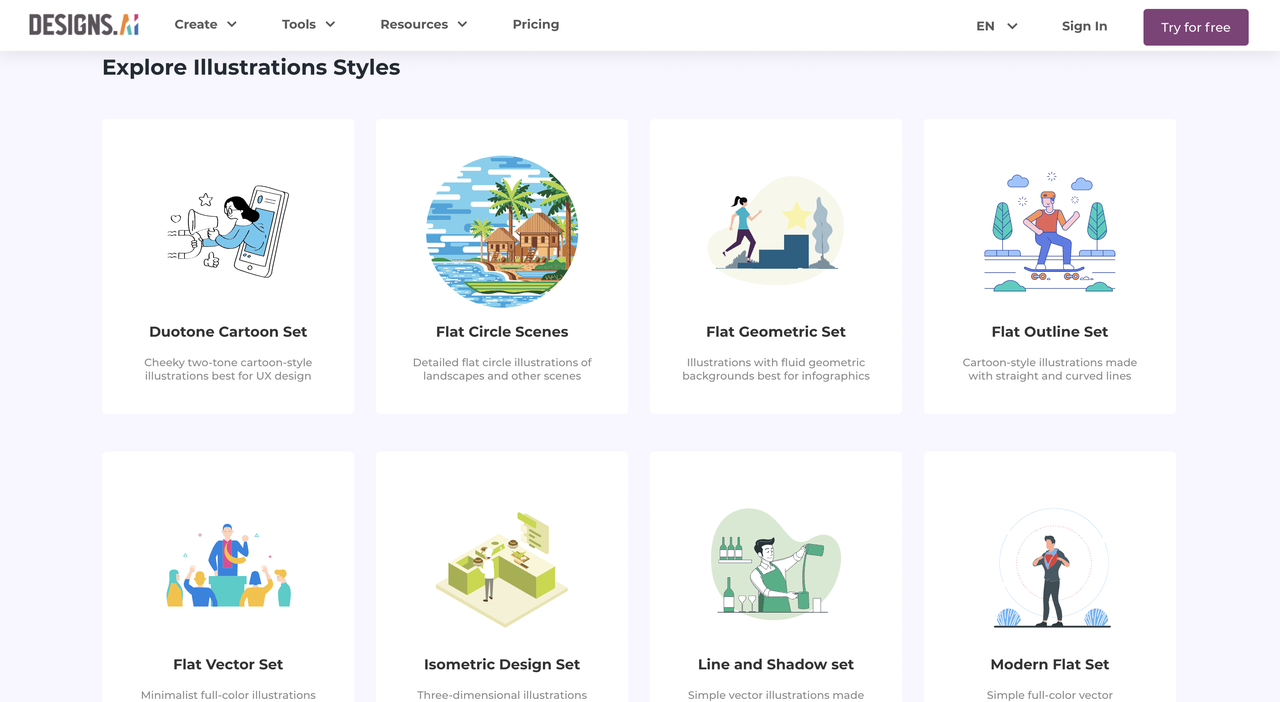This screenshot has height=702, width=1280.
Task: Click the Modern Flat Set title
Action: [1050, 665]
